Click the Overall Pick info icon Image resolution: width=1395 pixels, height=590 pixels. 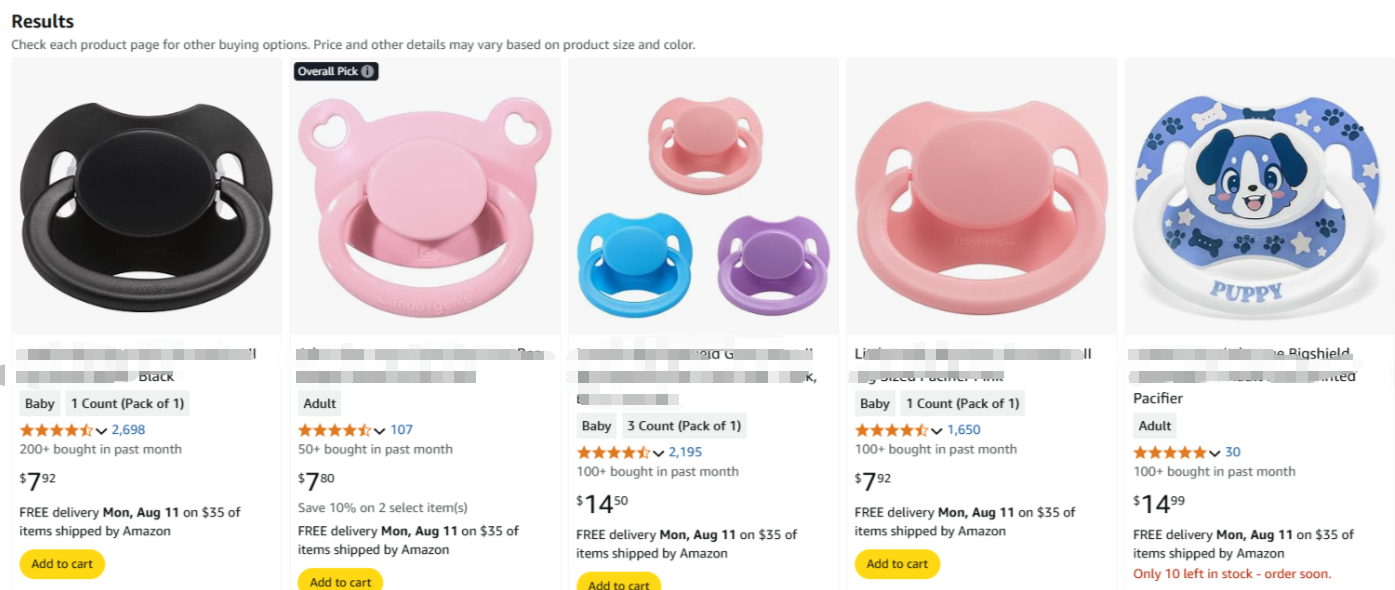[368, 71]
